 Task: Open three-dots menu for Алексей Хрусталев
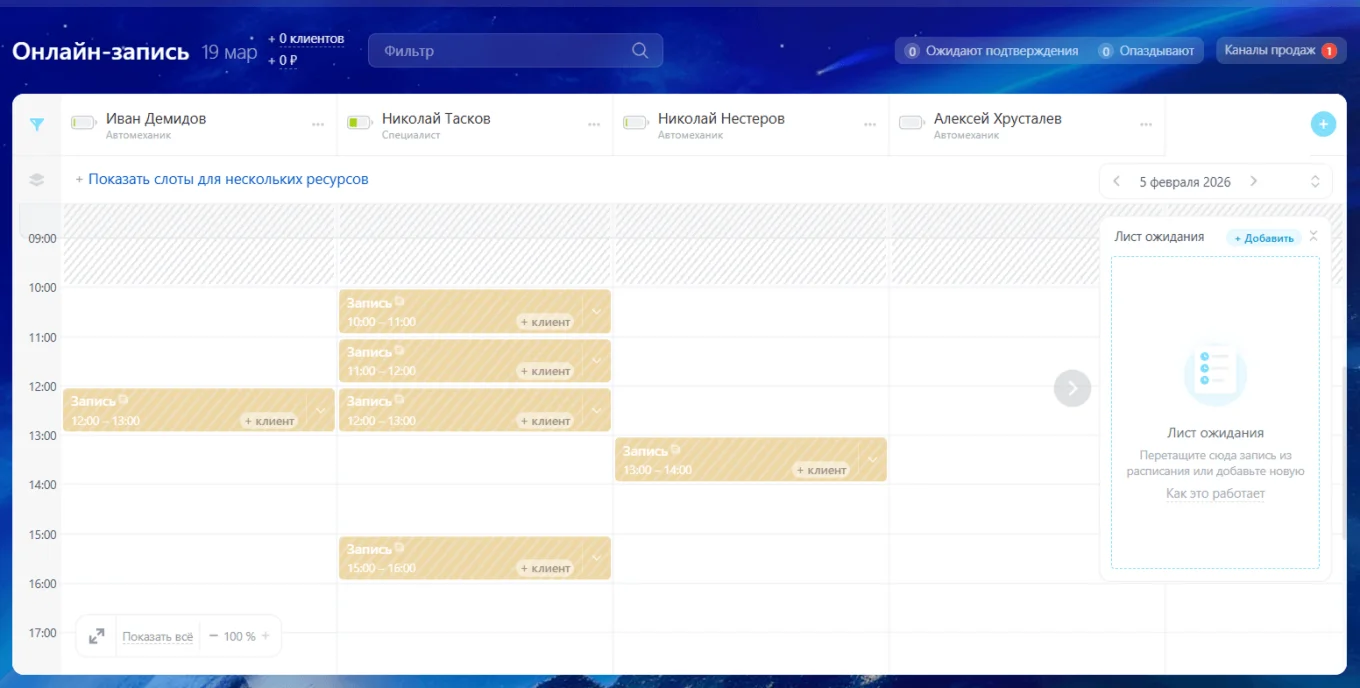pos(1146,125)
